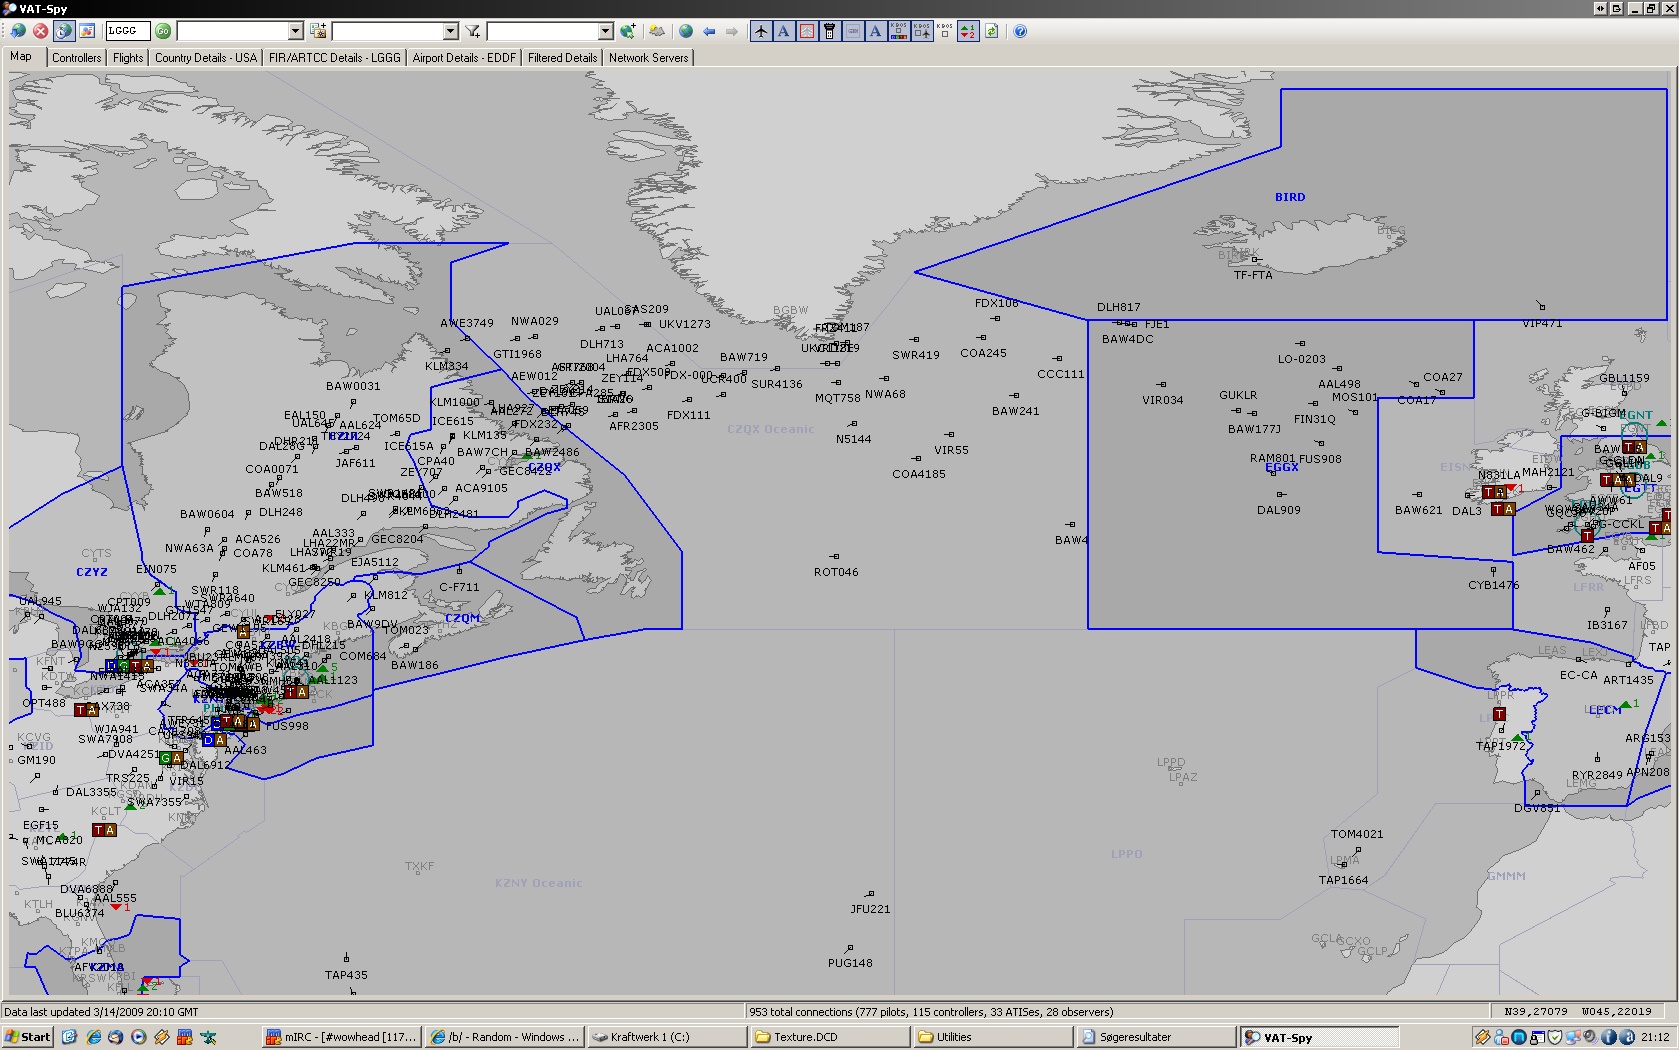This screenshot has height=1050, width=1679.
Task: Open the Network Servers tab
Action: coord(648,58)
